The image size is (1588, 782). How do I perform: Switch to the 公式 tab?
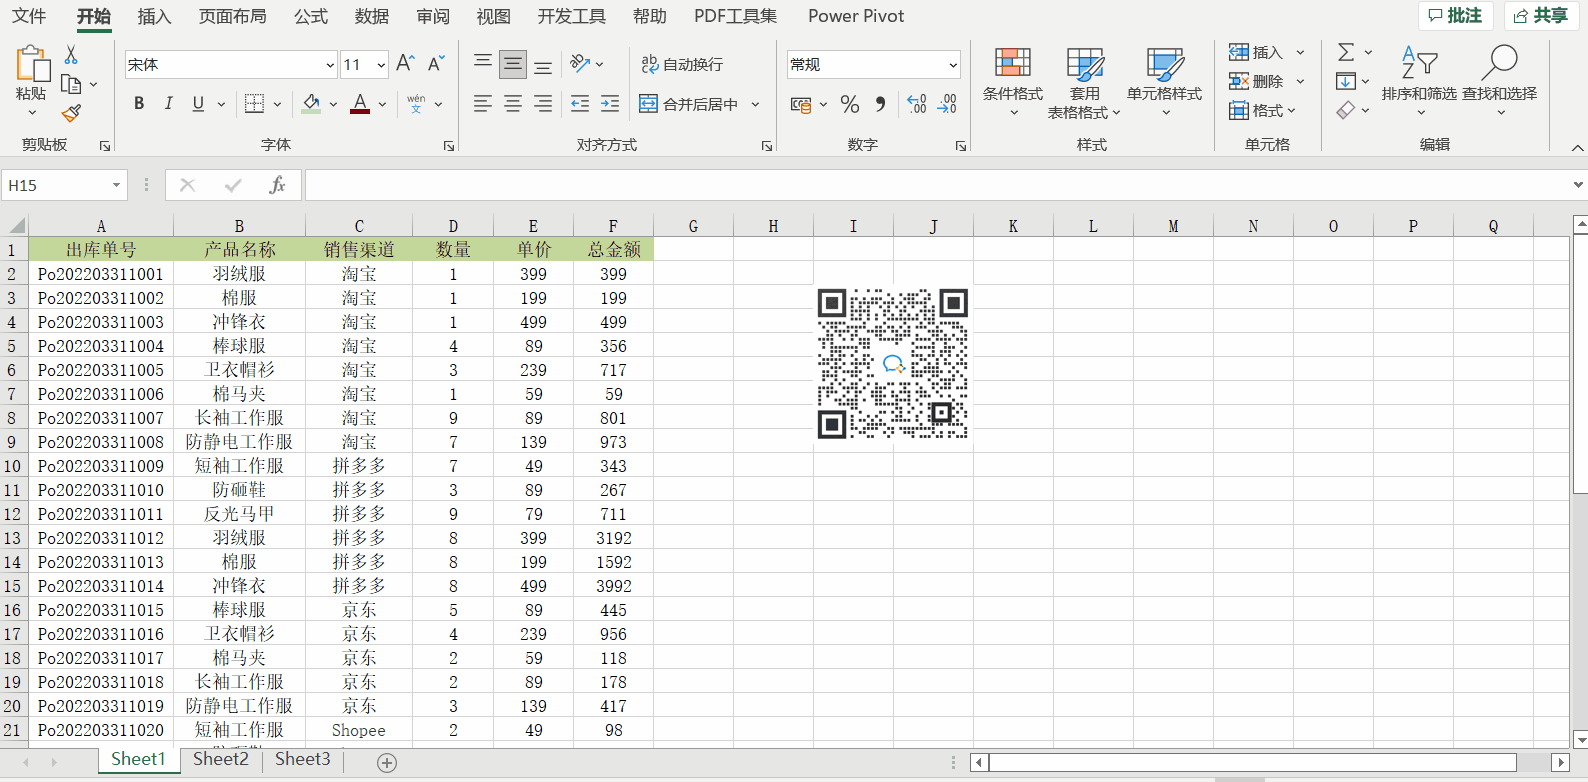pos(310,16)
